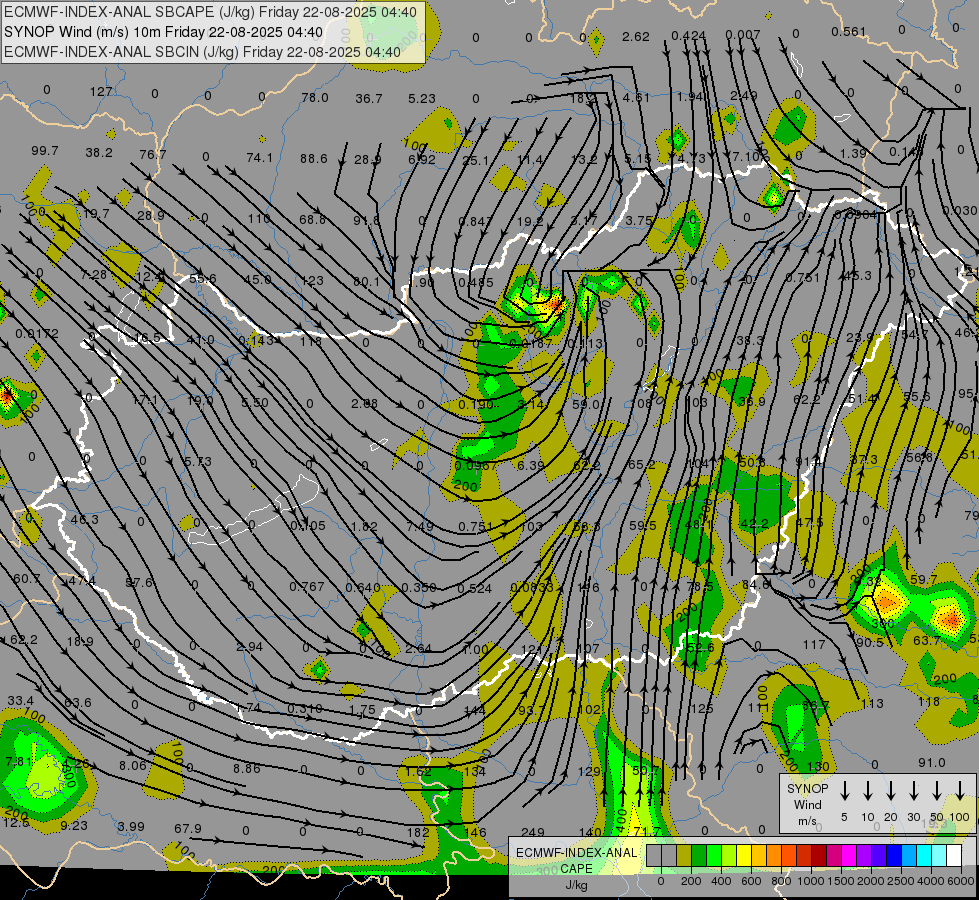This screenshot has height=900, width=979.
Task: Click the J/kg unit under CAPE
Action: pos(576,885)
